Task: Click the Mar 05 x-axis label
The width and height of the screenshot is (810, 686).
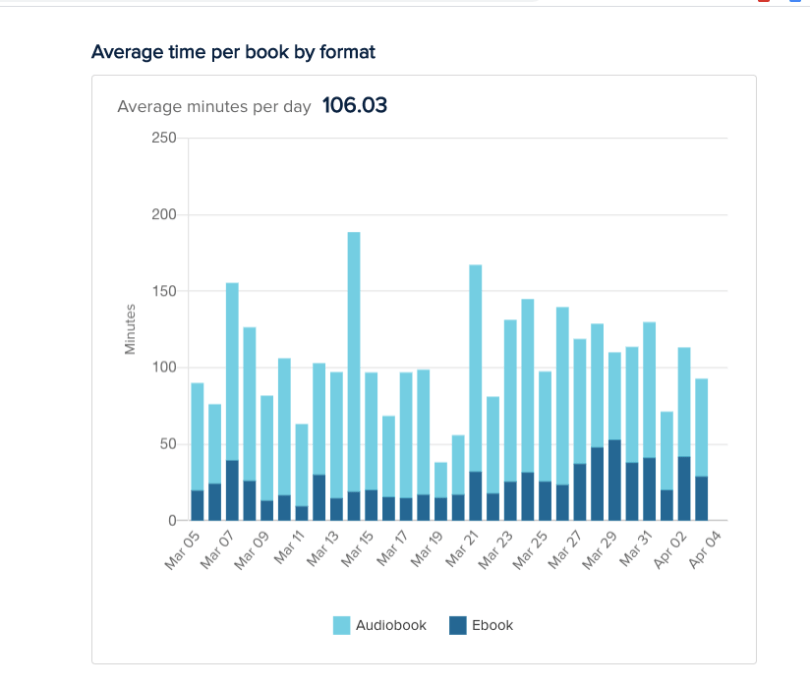Action: [184, 548]
